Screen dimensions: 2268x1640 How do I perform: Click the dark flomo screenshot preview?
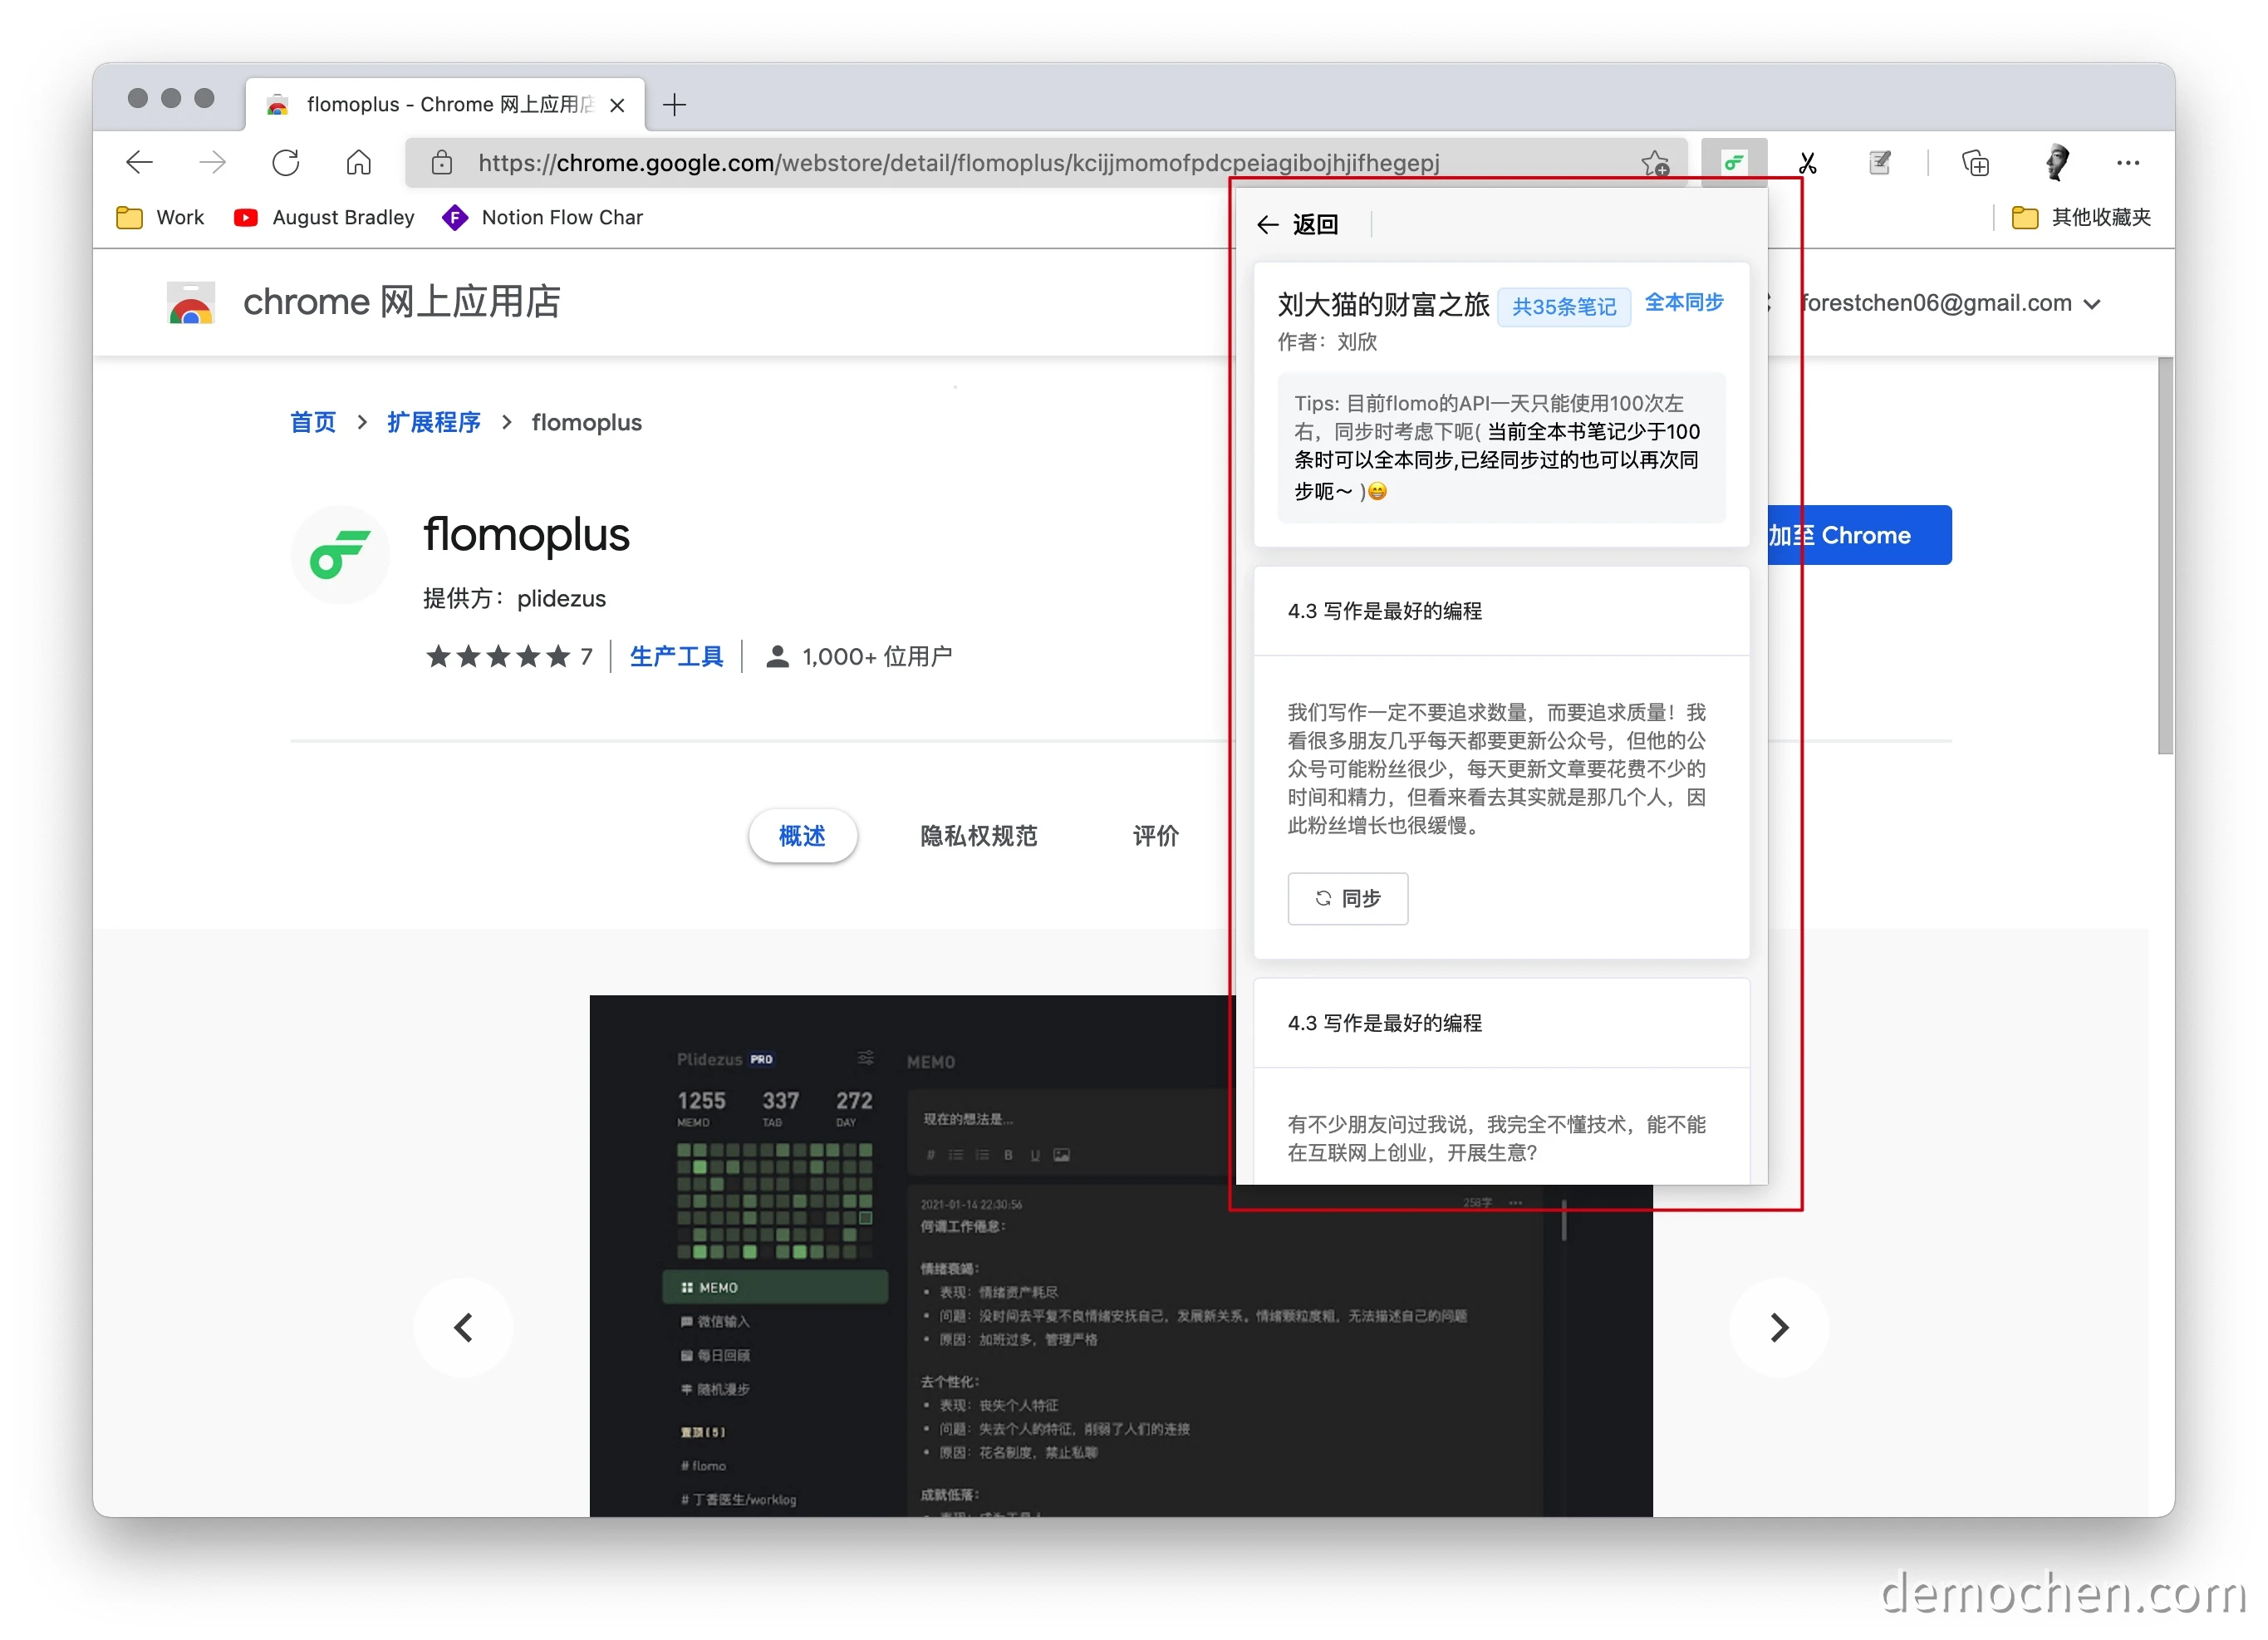click(1120, 1255)
